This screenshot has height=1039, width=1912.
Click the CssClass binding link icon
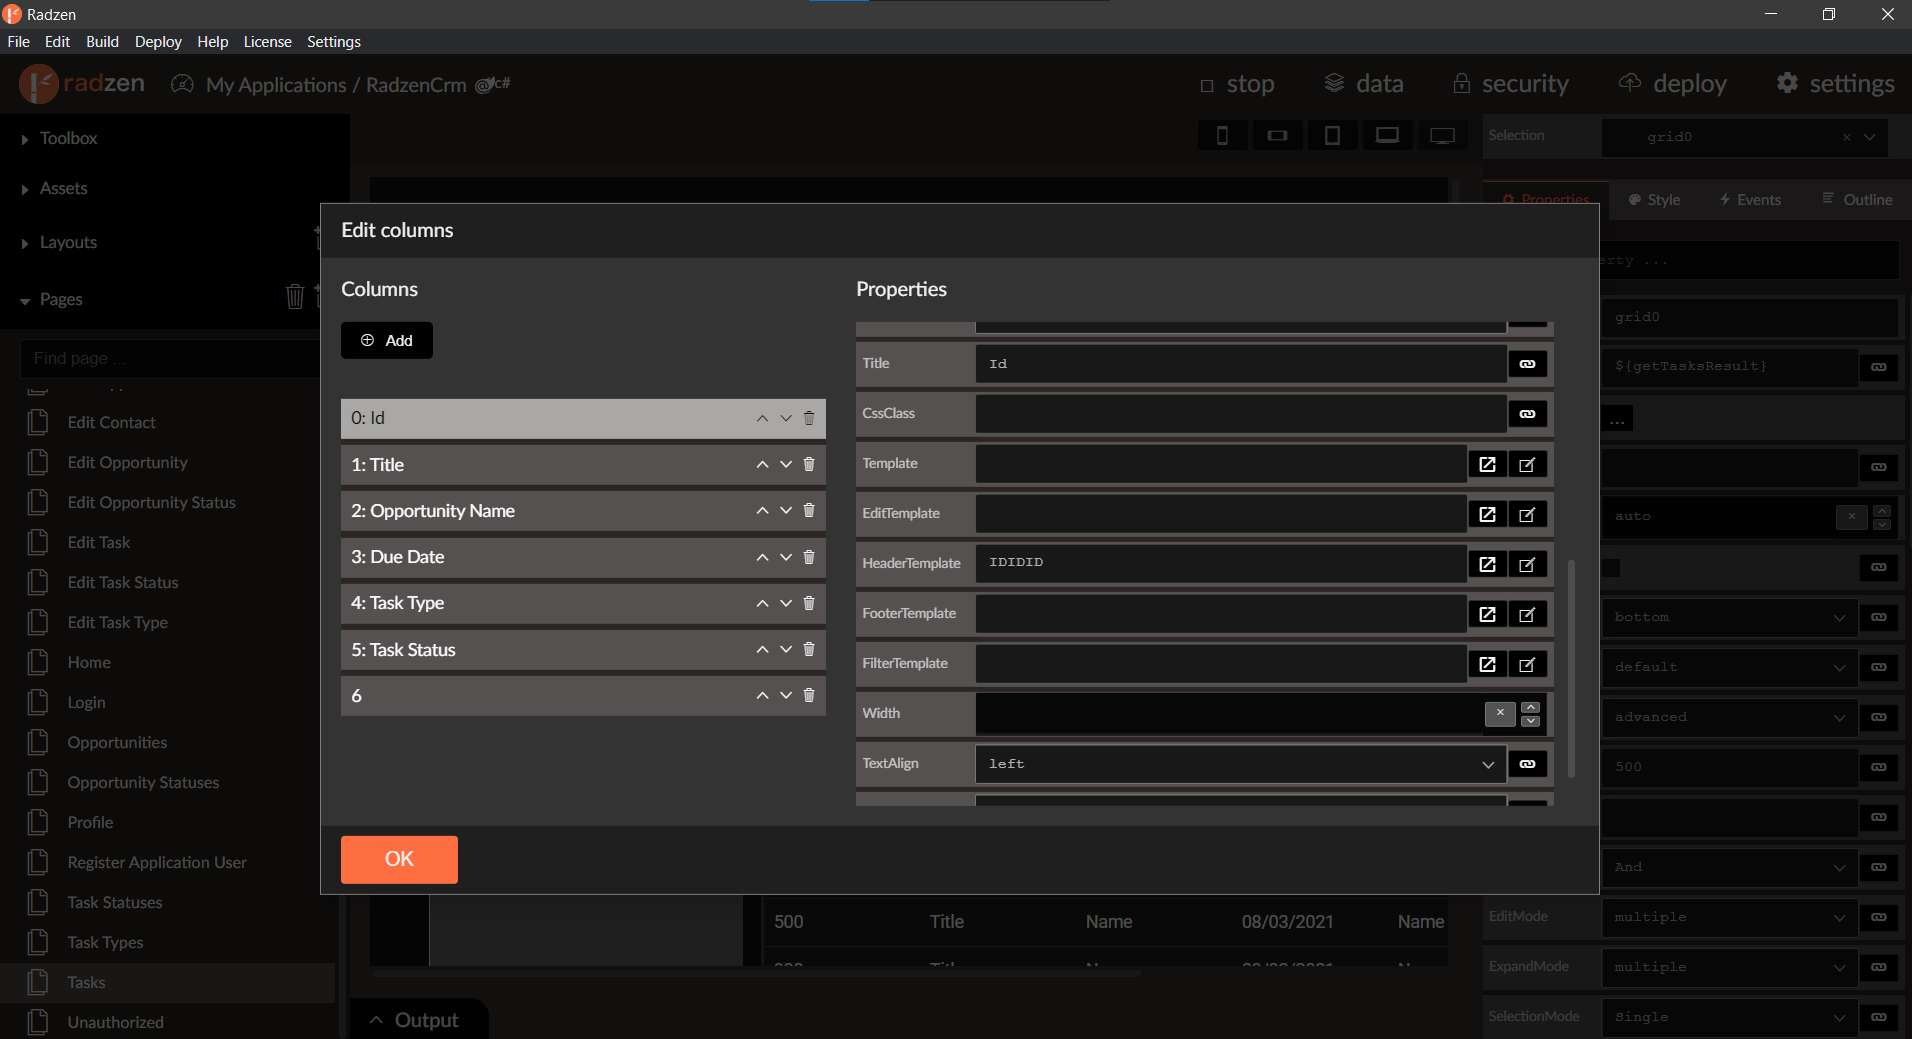[1527, 414]
